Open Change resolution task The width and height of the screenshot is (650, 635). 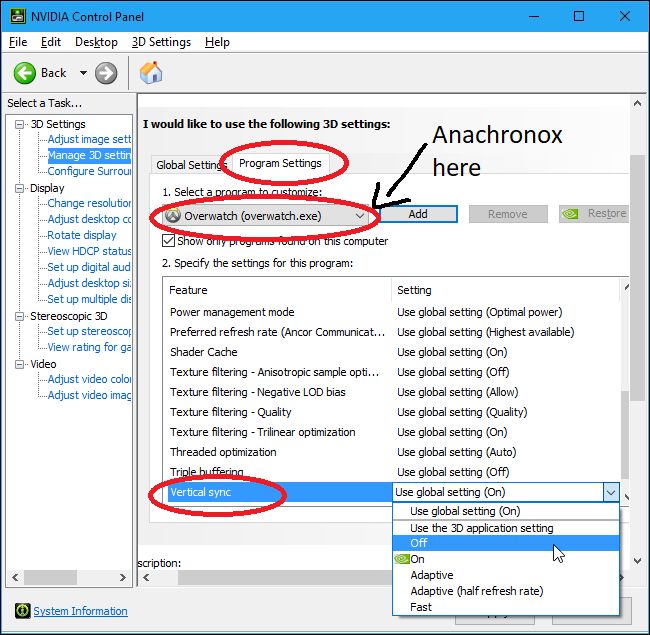[89, 203]
